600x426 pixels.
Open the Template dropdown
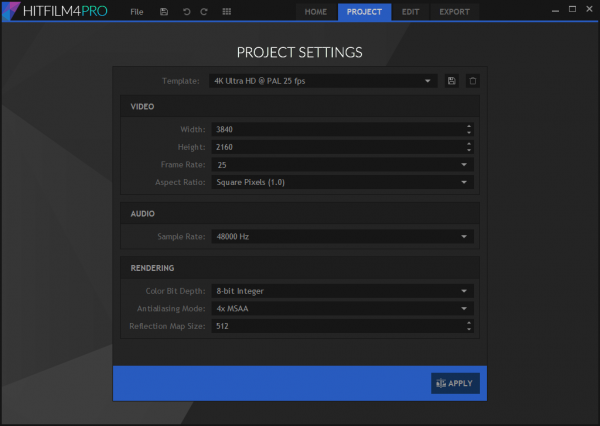click(324, 81)
